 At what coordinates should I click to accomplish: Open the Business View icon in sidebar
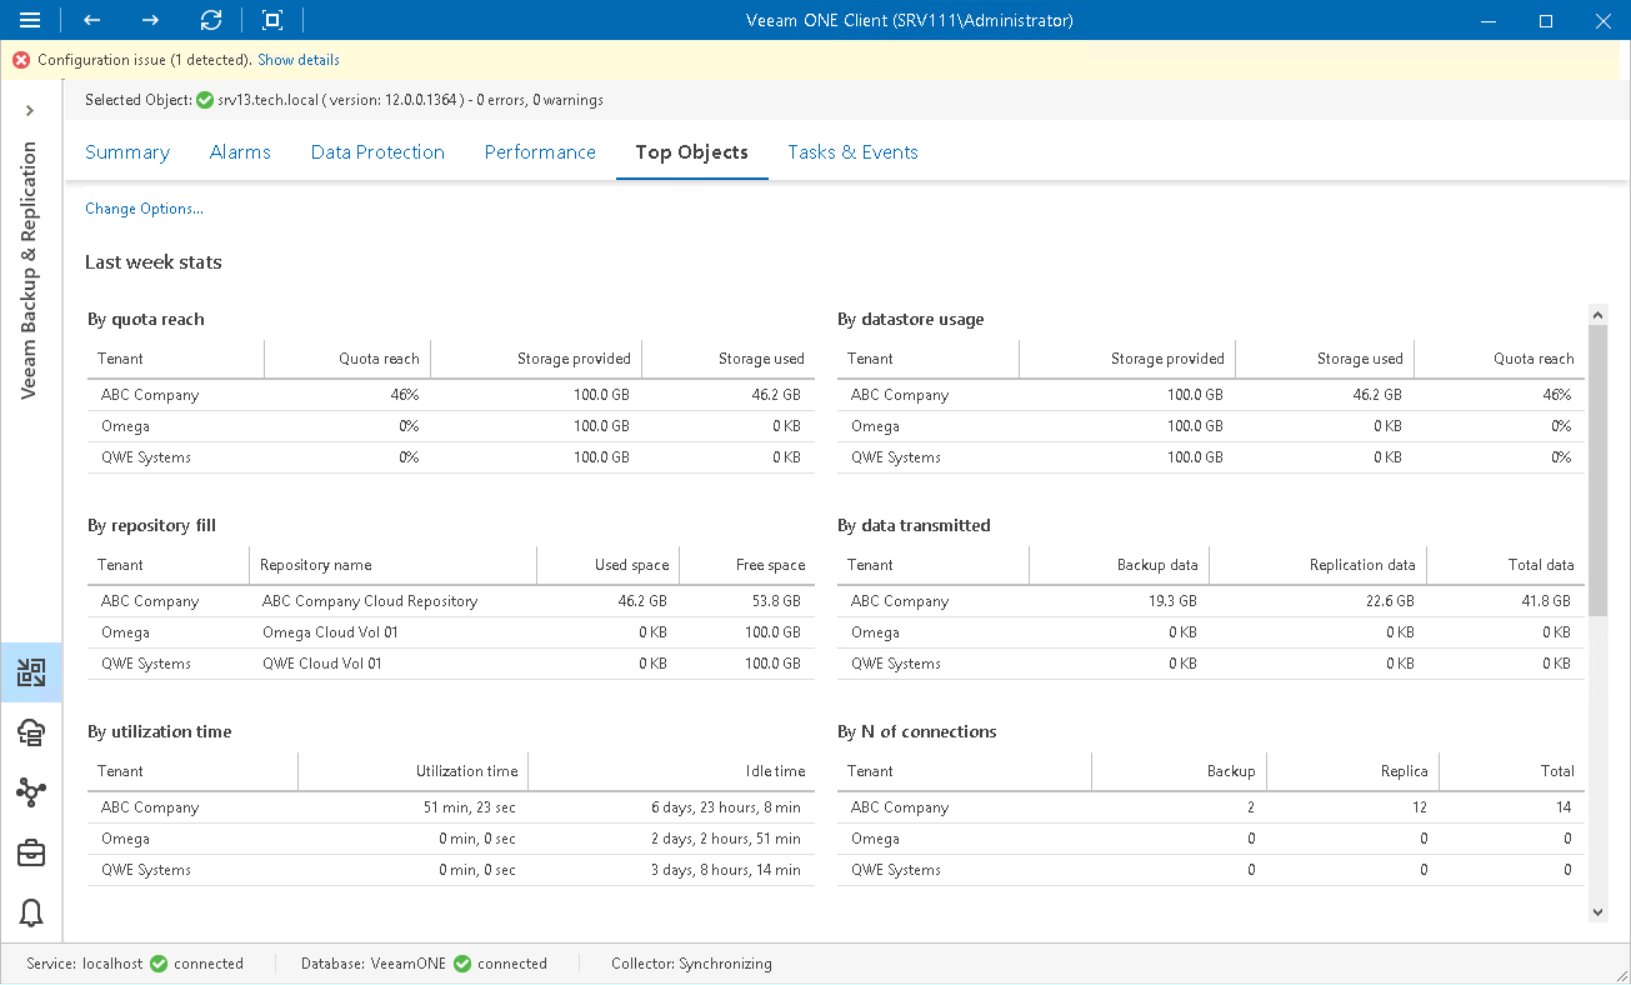(x=31, y=793)
